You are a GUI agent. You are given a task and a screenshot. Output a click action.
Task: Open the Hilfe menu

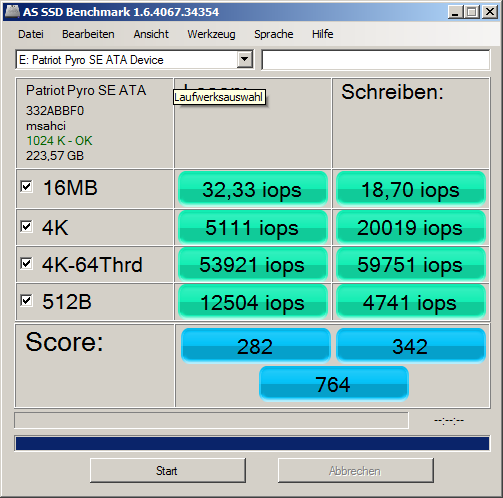tap(323, 34)
